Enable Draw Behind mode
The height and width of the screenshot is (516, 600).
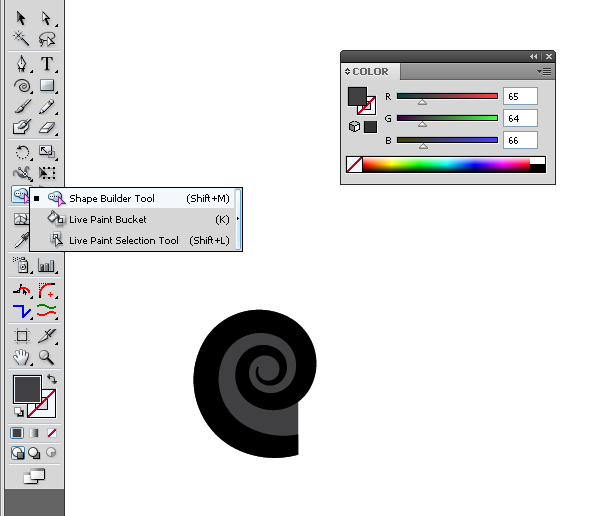(x=34, y=453)
